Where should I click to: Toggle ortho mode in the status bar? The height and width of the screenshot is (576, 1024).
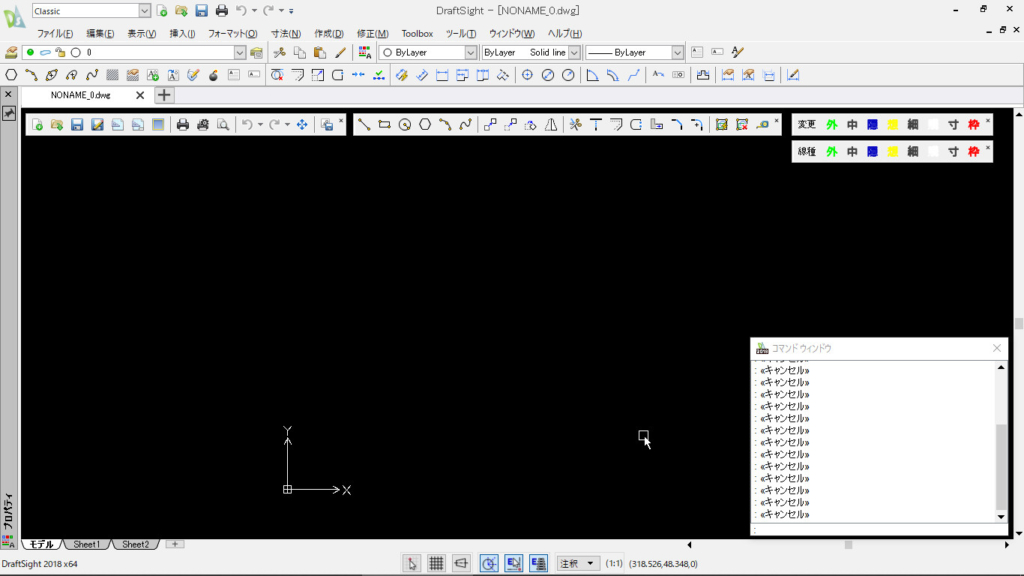click(x=460, y=562)
